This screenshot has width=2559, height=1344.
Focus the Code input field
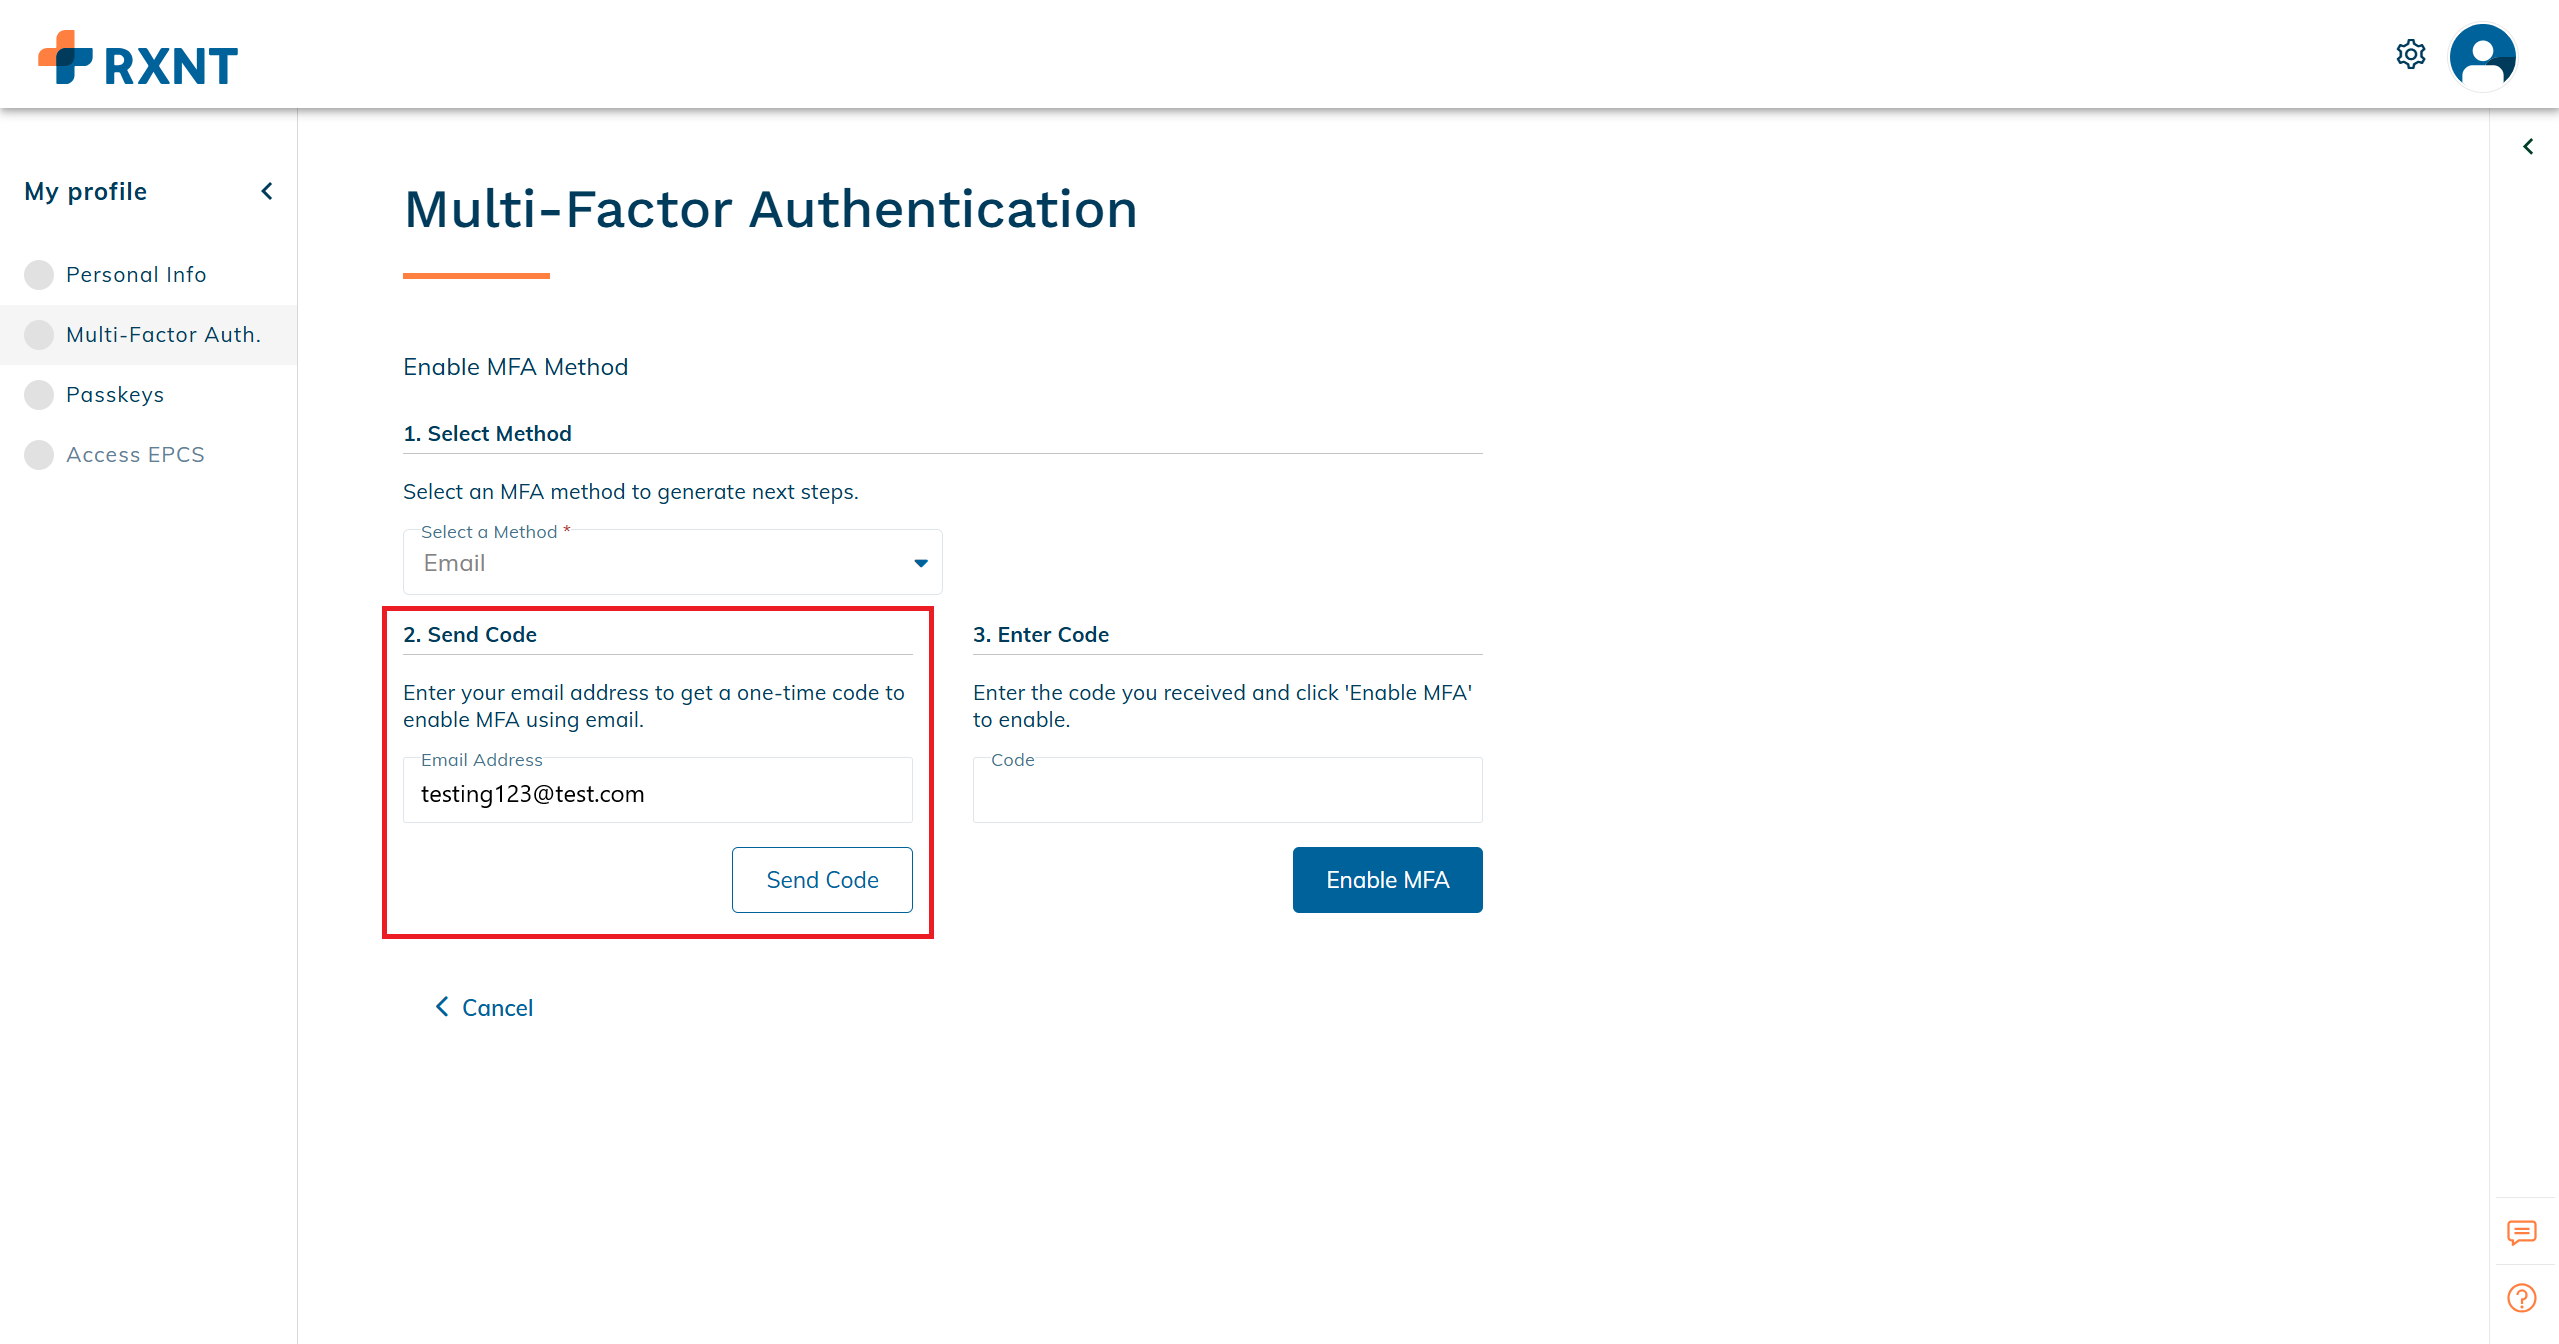1227,794
